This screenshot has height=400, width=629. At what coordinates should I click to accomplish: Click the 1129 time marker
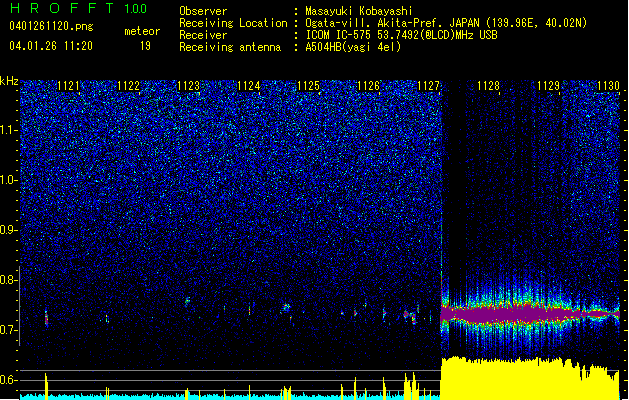pos(548,86)
